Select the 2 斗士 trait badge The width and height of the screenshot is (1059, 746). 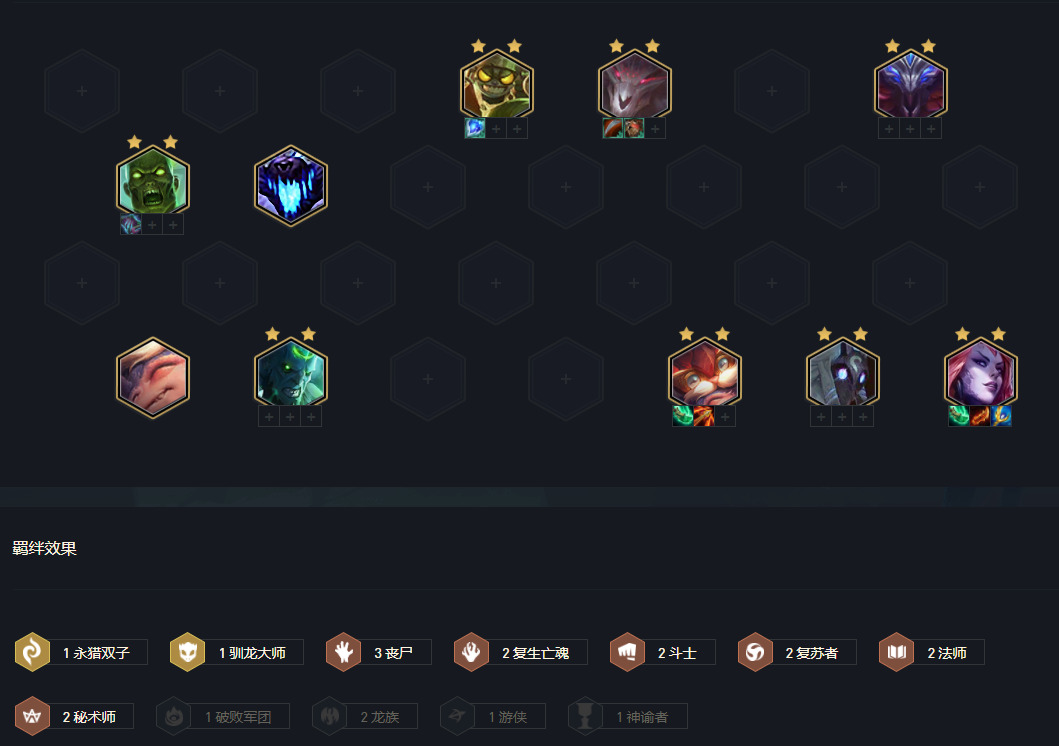pyautogui.click(x=663, y=652)
